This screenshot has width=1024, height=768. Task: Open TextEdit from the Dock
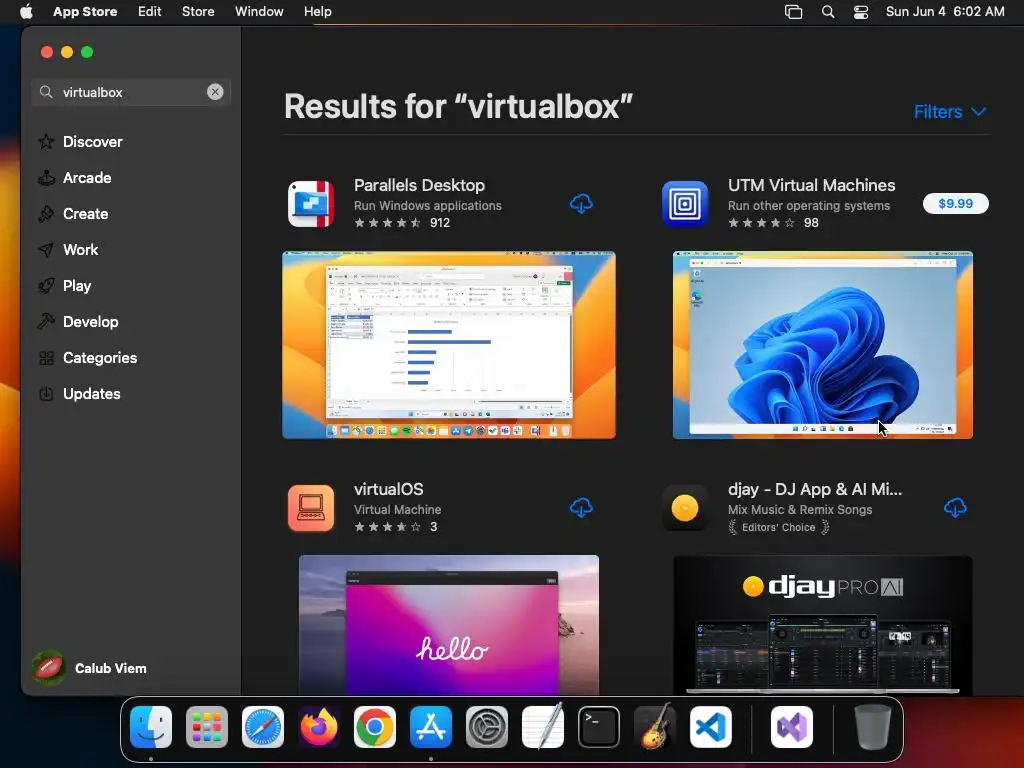543,727
